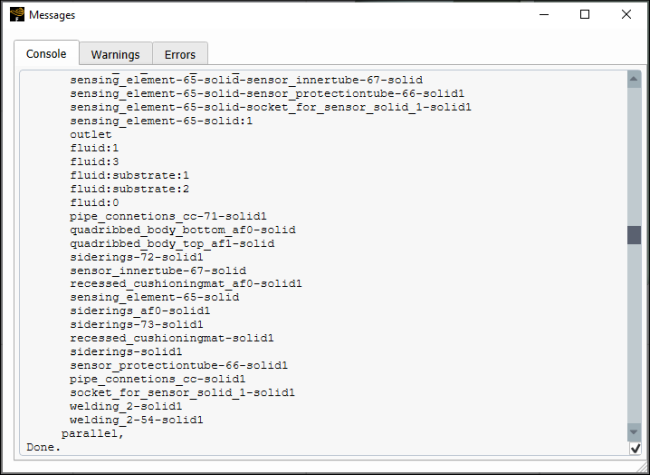Click 'siderings-72-solid1' line
The width and height of the screenshot is (650, 475).
(136, 257)
